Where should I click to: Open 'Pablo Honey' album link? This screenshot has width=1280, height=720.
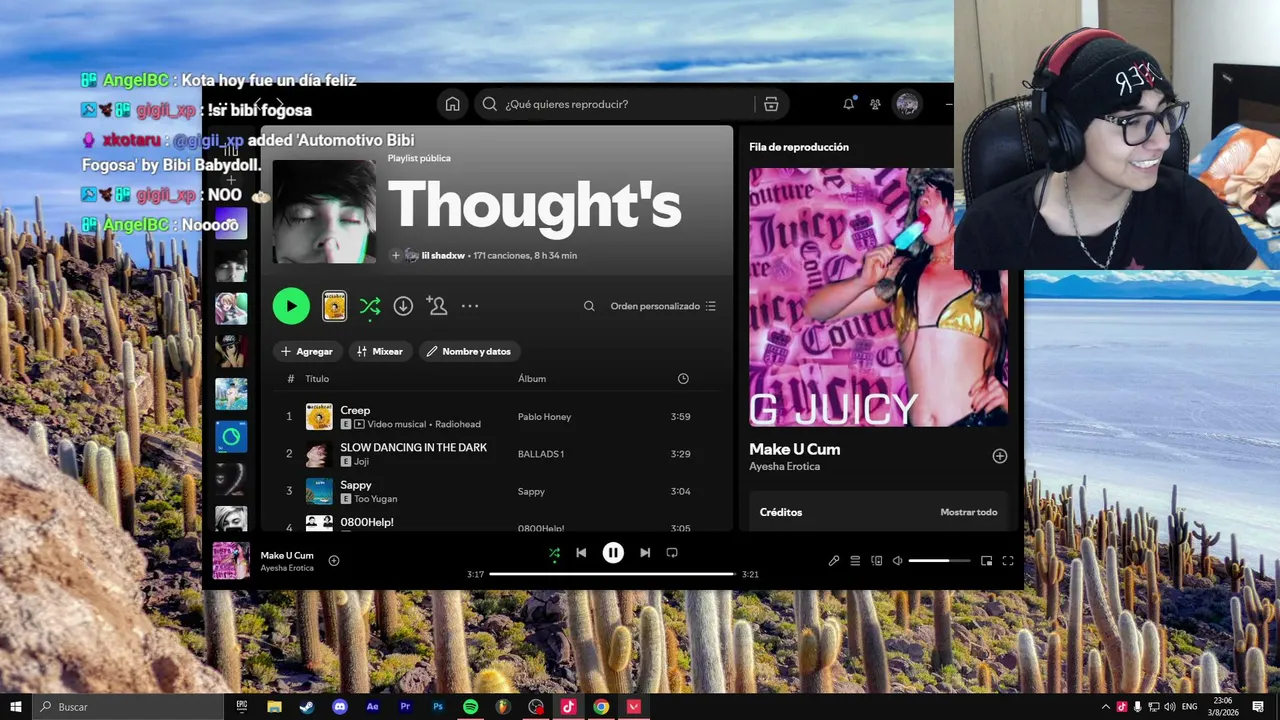tap(544, 417)
